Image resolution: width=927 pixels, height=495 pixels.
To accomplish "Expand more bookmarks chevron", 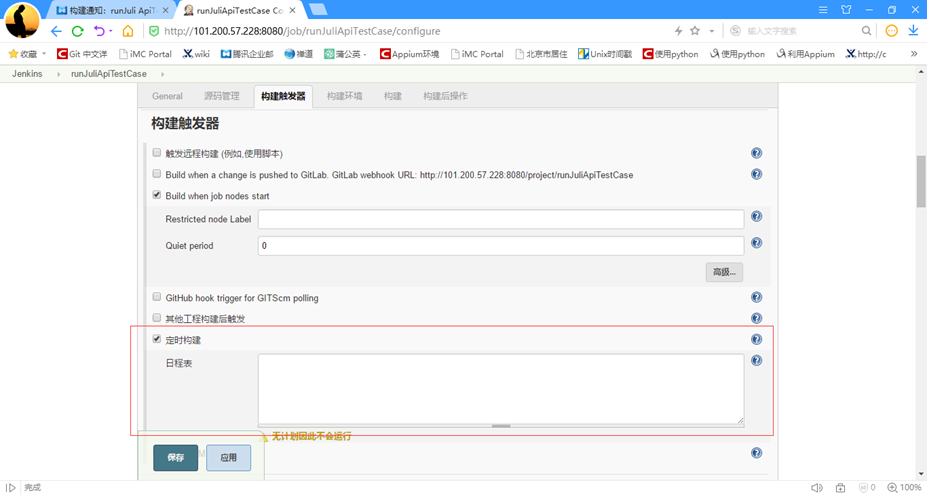I will 914,54.
